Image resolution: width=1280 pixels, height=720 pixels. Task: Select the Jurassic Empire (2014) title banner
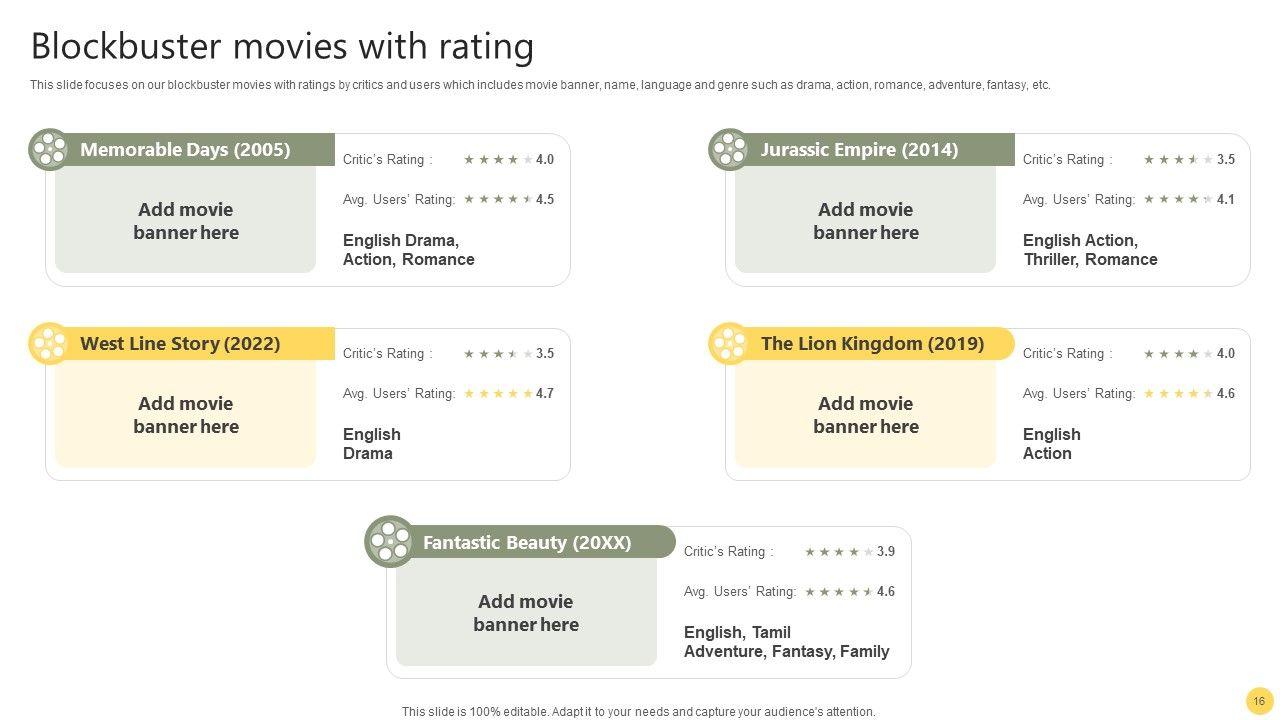pos(860,150)
